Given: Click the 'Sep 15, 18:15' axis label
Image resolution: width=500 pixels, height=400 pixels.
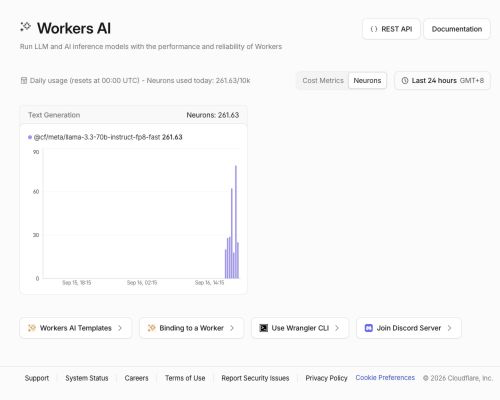Looking at the screenshot, I should point(77,283).
